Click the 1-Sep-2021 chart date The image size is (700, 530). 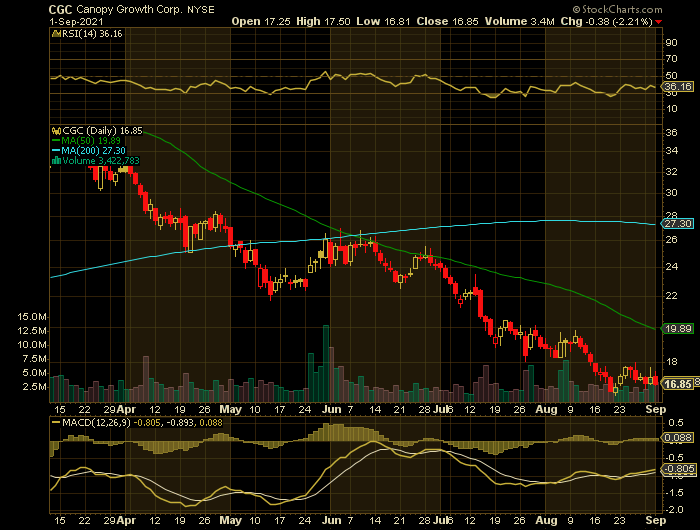[x=76, y=21]
